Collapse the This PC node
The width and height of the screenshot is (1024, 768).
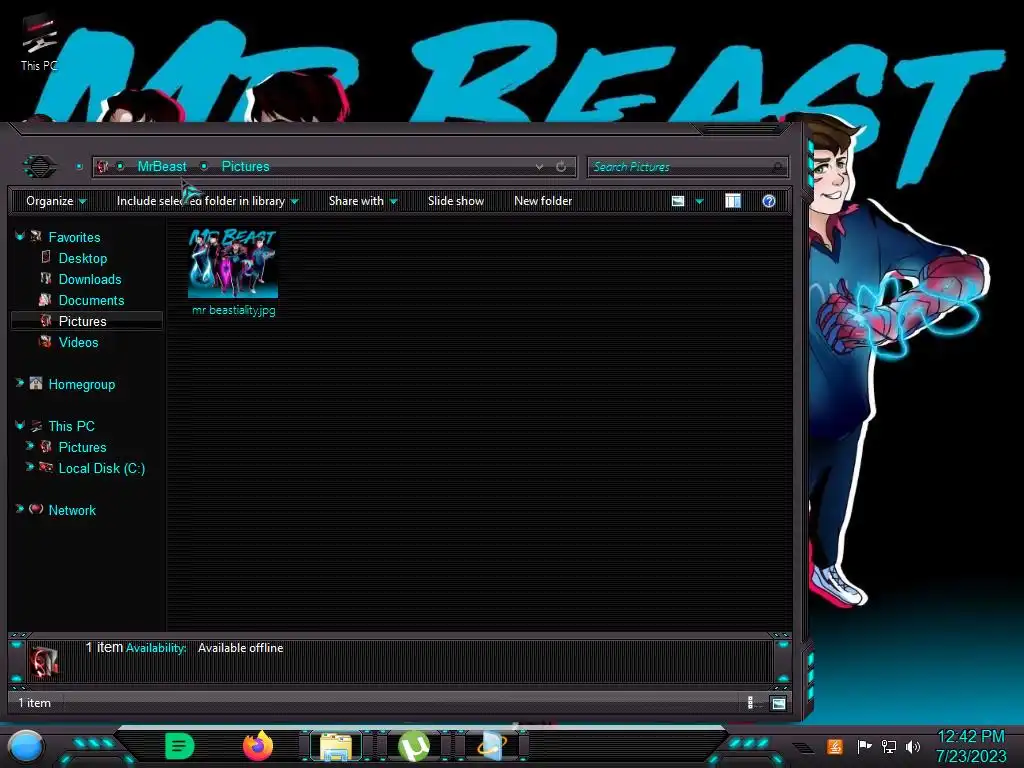20,425
